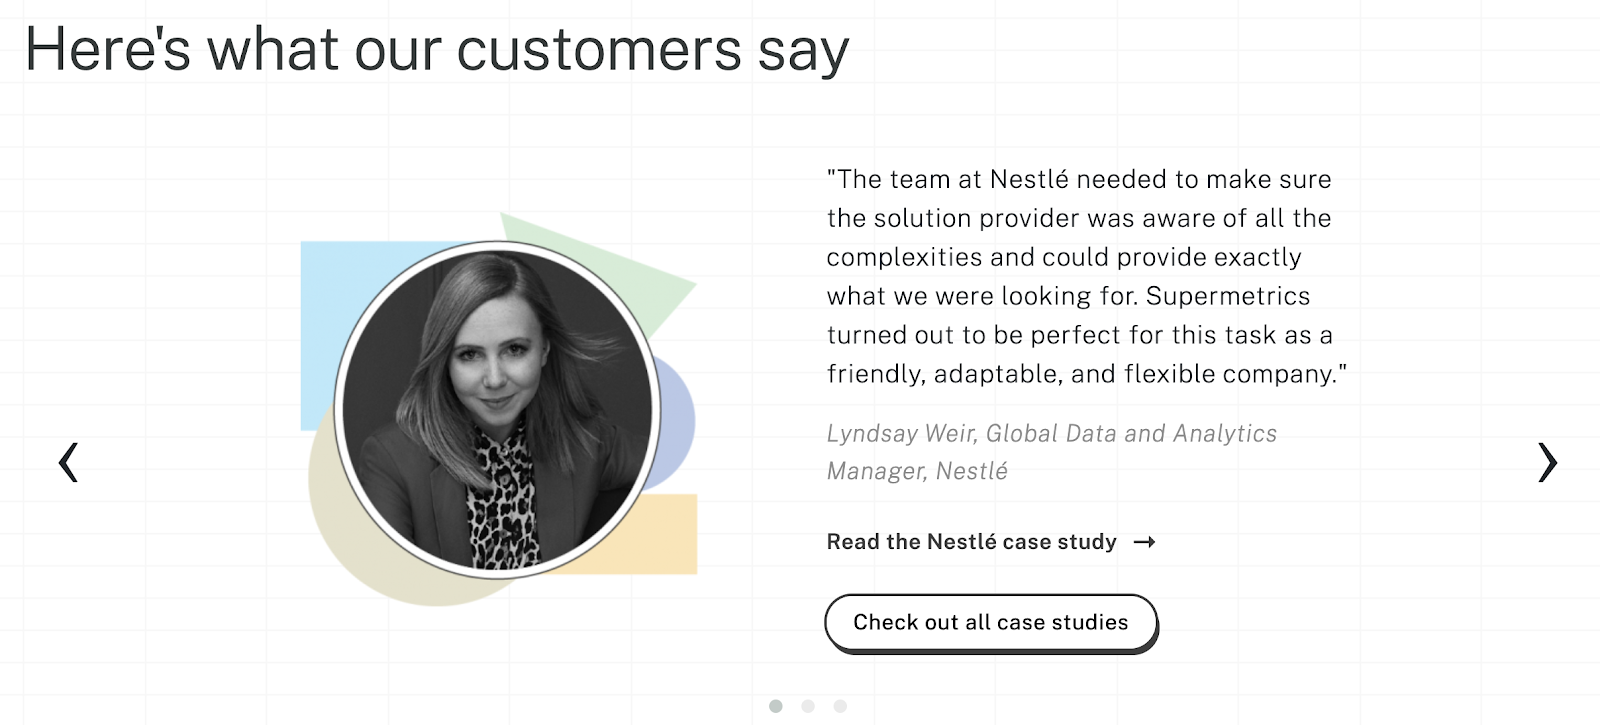Click the "Lyndsay Weir, Global Data and Analytics" line

[x=1051, y=433]
